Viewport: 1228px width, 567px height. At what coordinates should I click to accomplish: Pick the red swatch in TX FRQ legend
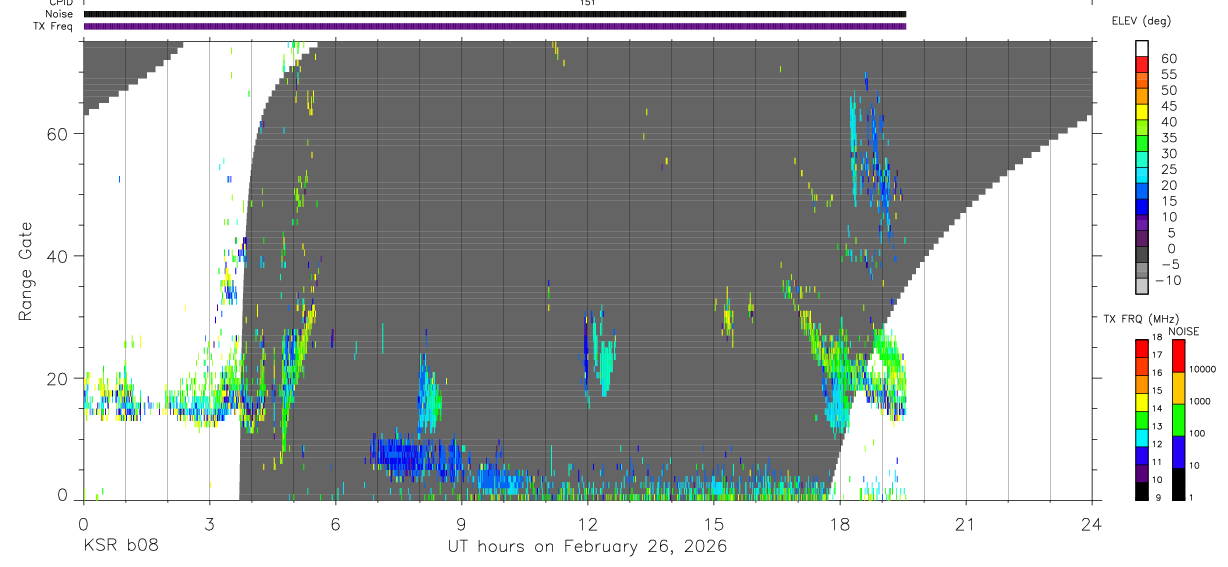(1142, 348)
